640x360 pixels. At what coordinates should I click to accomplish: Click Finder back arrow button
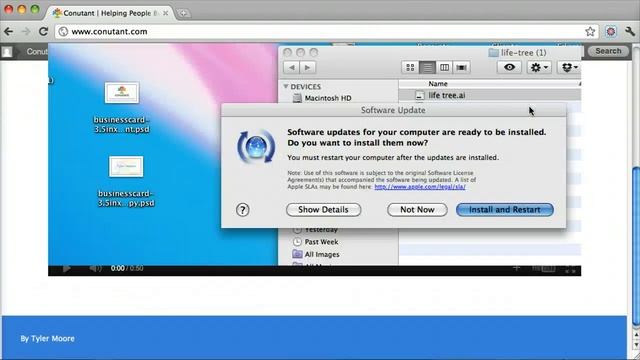pos(291,67)
